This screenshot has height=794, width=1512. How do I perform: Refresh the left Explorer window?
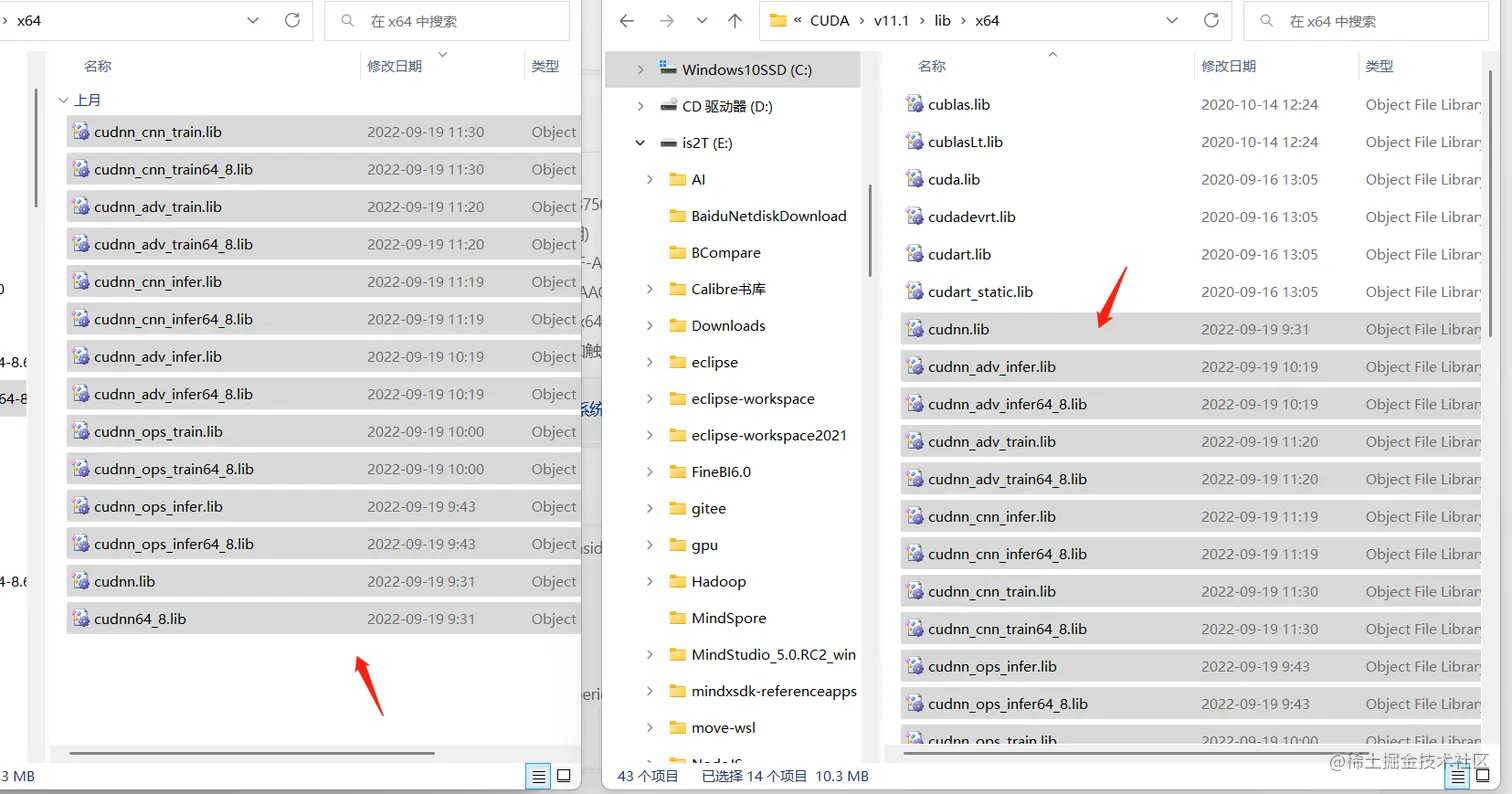coord(292,20)
